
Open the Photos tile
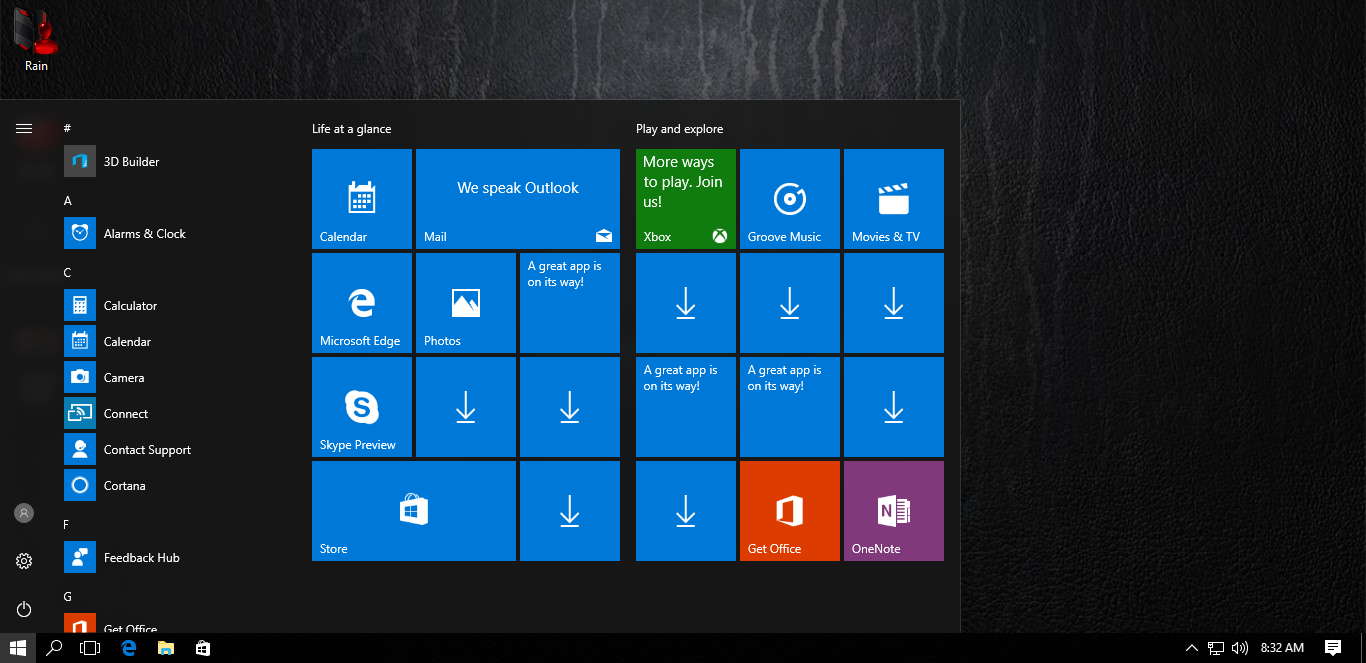click(466, 303)
